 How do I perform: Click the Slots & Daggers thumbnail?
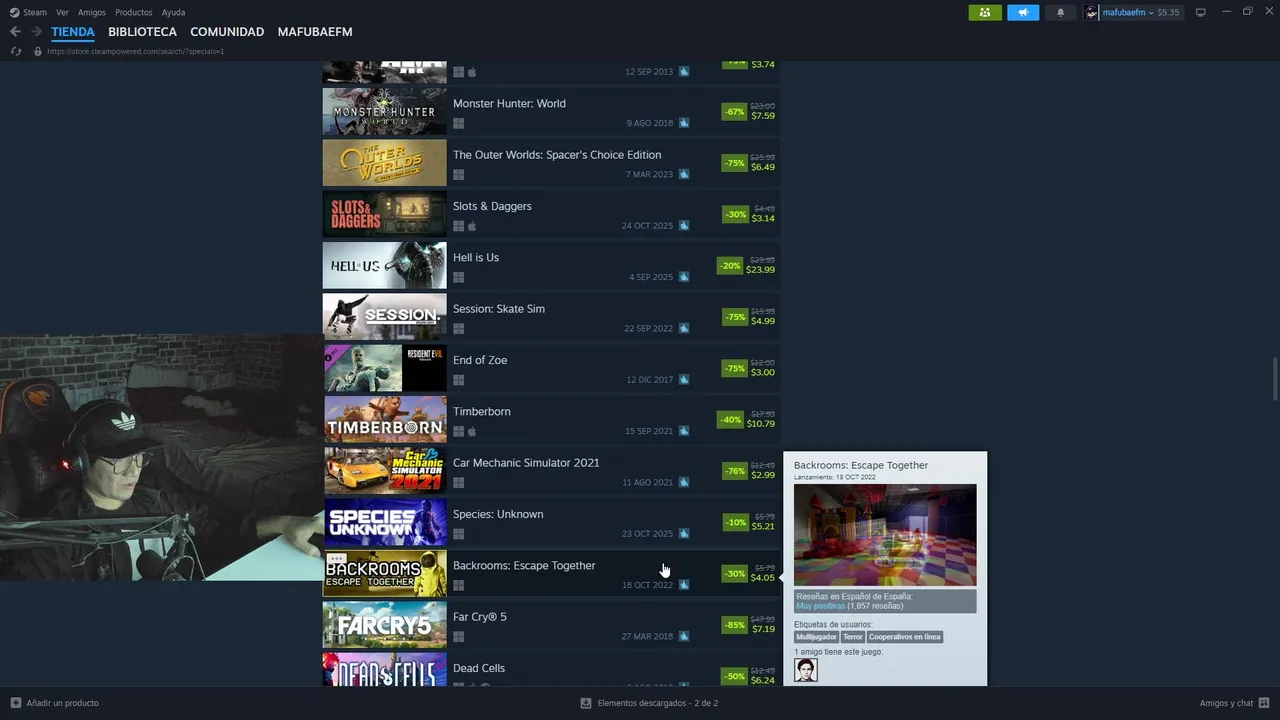pos(385,214)
